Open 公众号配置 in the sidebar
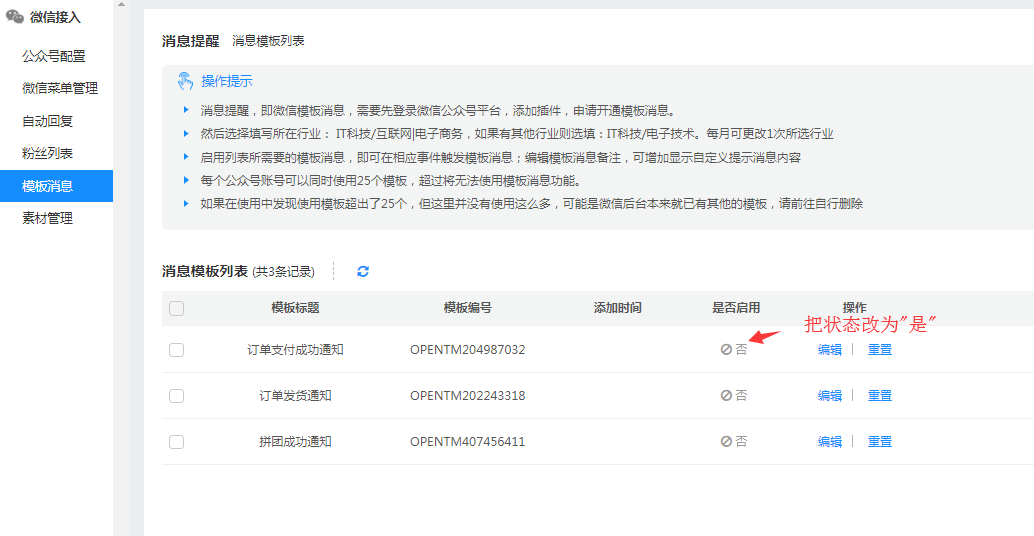 pos(54,56)
